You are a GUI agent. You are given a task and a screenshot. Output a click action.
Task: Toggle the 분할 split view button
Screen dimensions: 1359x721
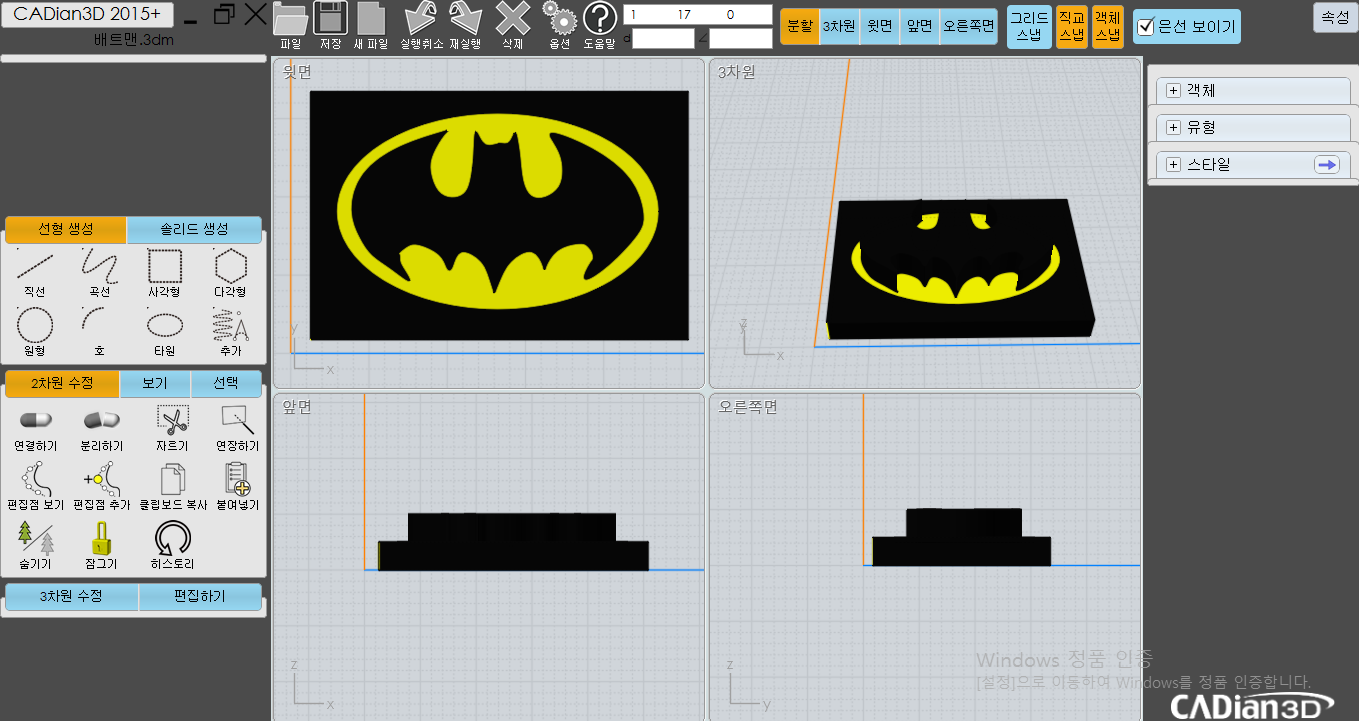[800, 27]
